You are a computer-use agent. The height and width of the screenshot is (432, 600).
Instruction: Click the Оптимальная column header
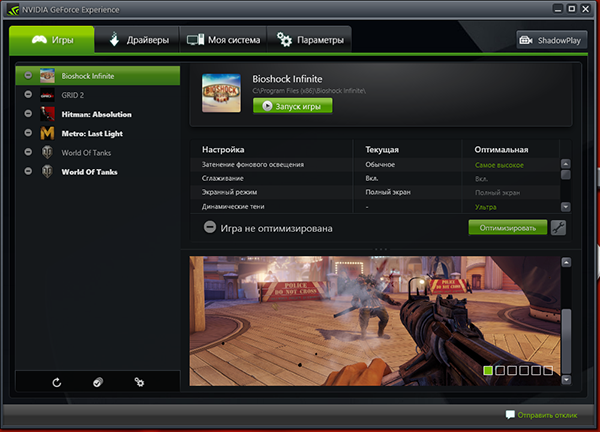501,150
